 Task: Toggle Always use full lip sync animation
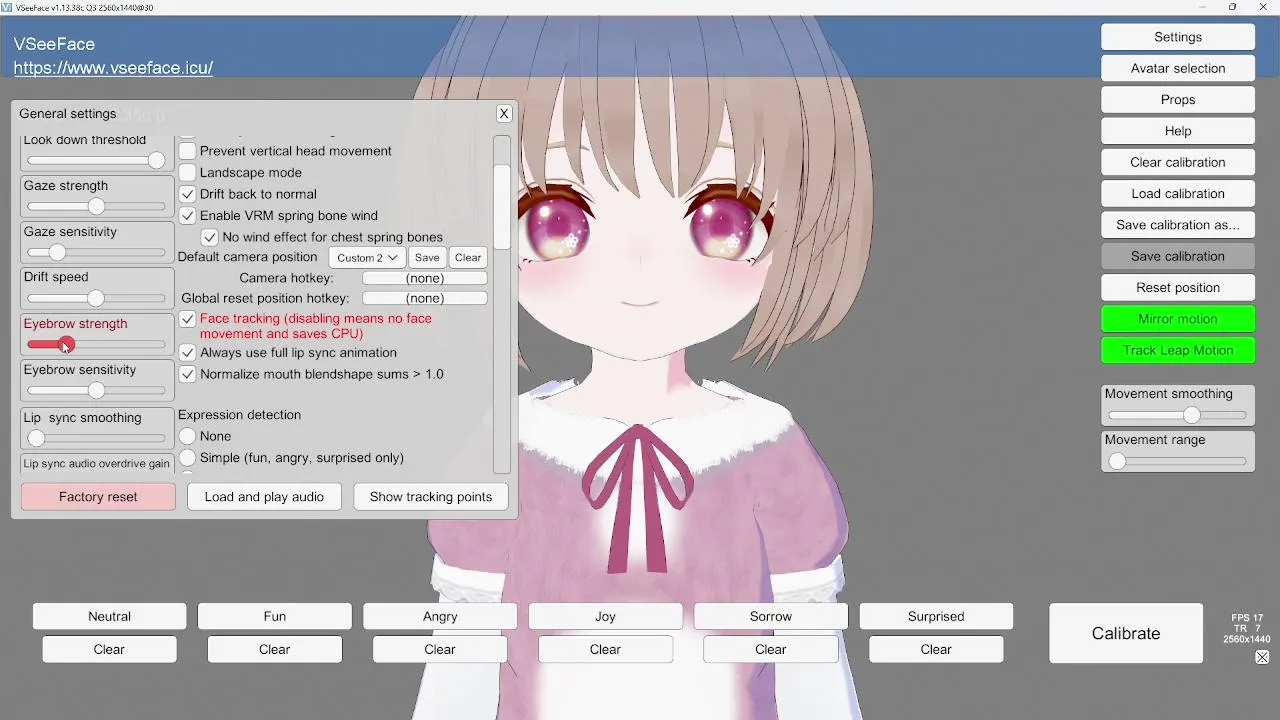tap(187, 353)
